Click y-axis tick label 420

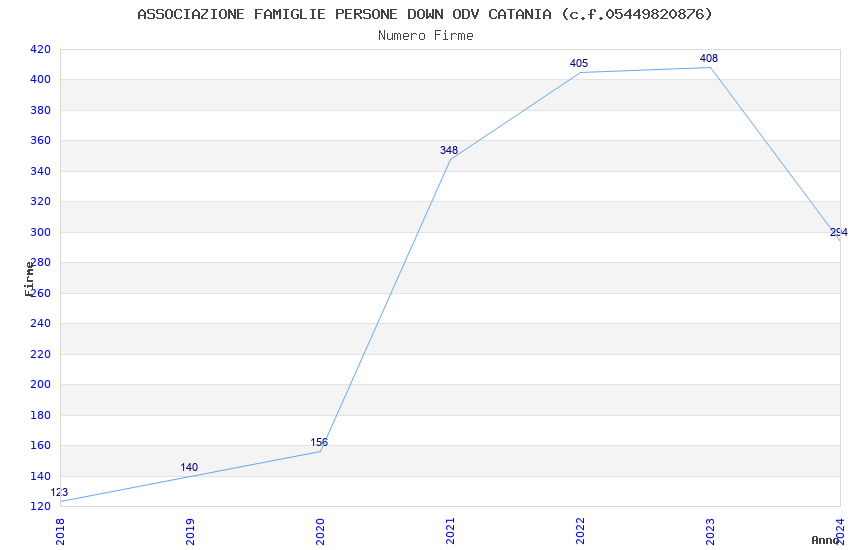(x=40, y=49)
